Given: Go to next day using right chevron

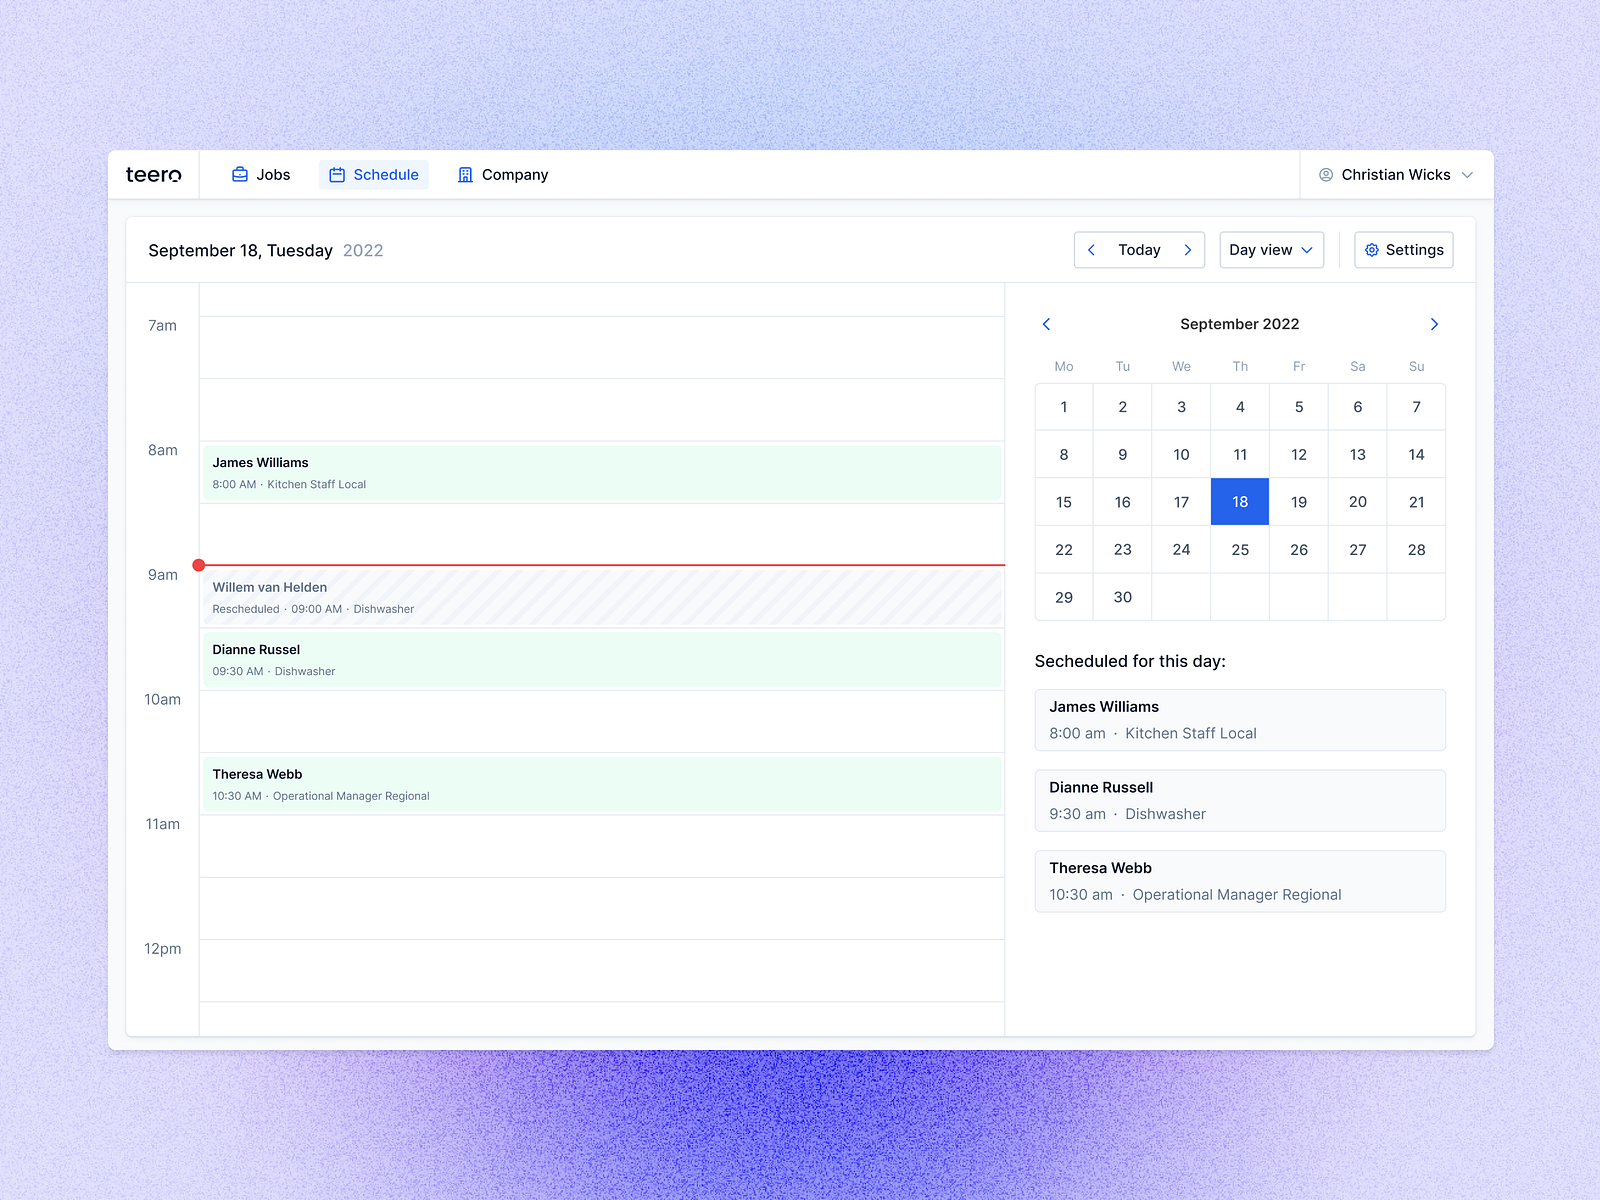Looking at the screenshot, I should click(x=1188, y=250).
